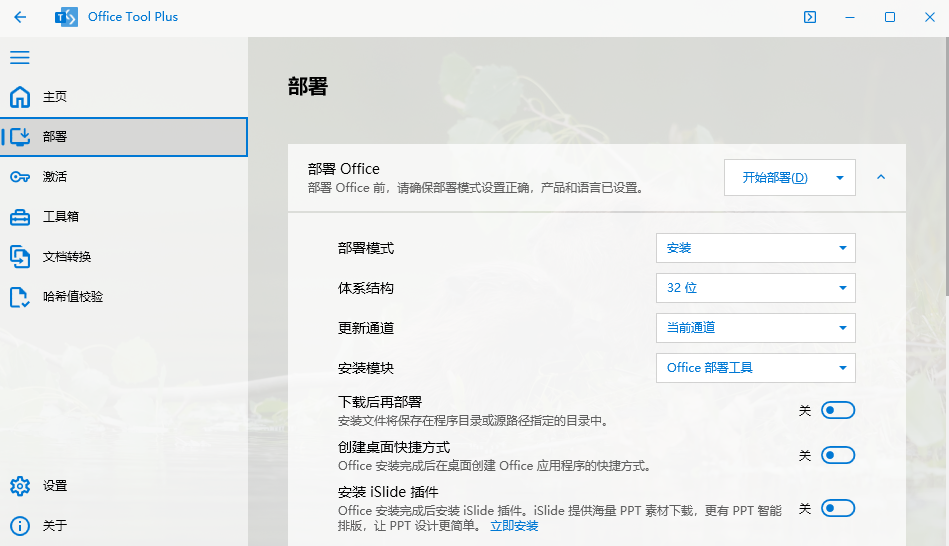The image size is (949, 546).
Task: Click the gear icon for 设置
Action: (19, 485)
